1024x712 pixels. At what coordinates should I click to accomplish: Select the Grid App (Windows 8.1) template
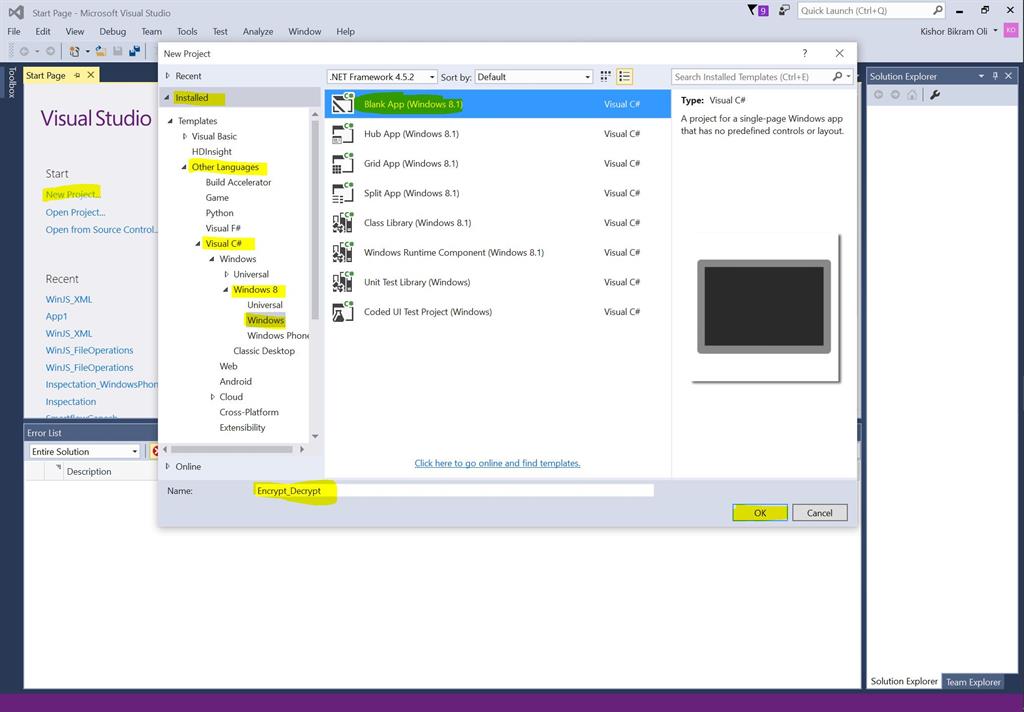[497, 163]
